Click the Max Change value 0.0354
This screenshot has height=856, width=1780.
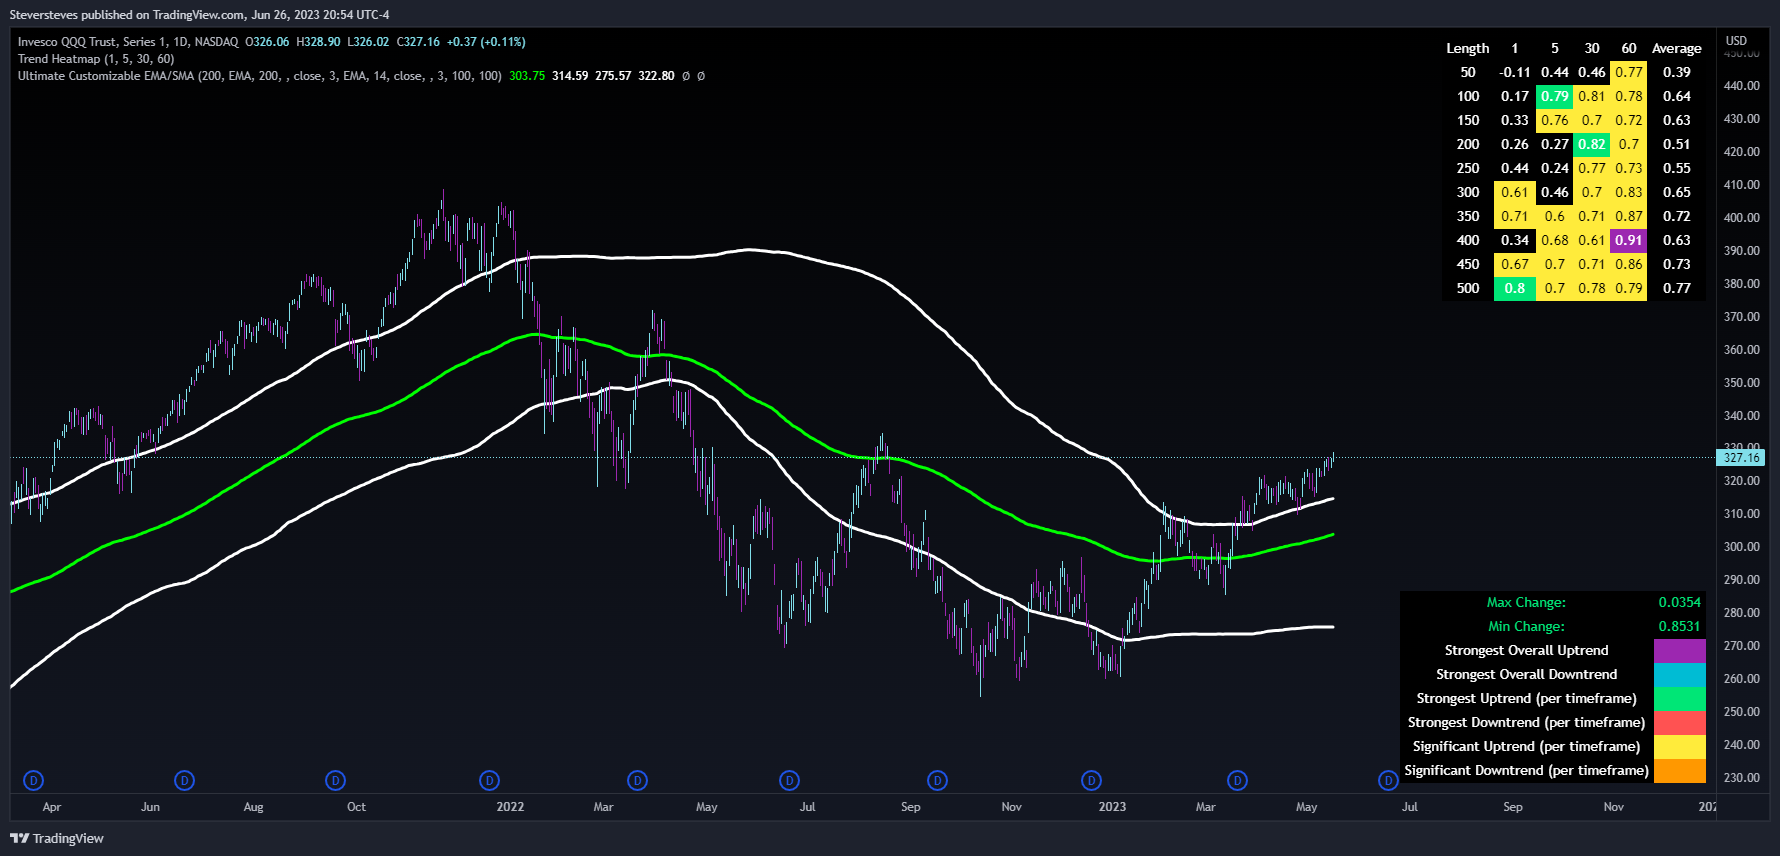(x=1679, y=602)
